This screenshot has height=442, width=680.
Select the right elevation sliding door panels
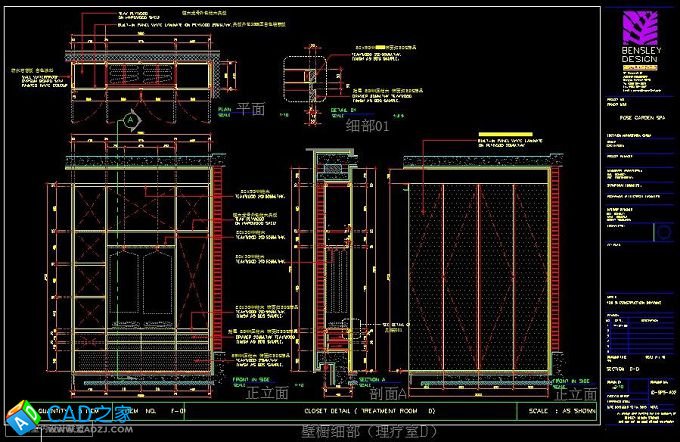click(480, 270)
